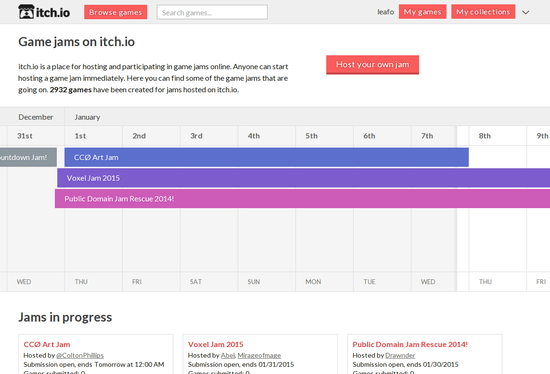Open Public Domain Jam Rescue 2014! card title
The image size is (550, 374).
click(410, 345)
